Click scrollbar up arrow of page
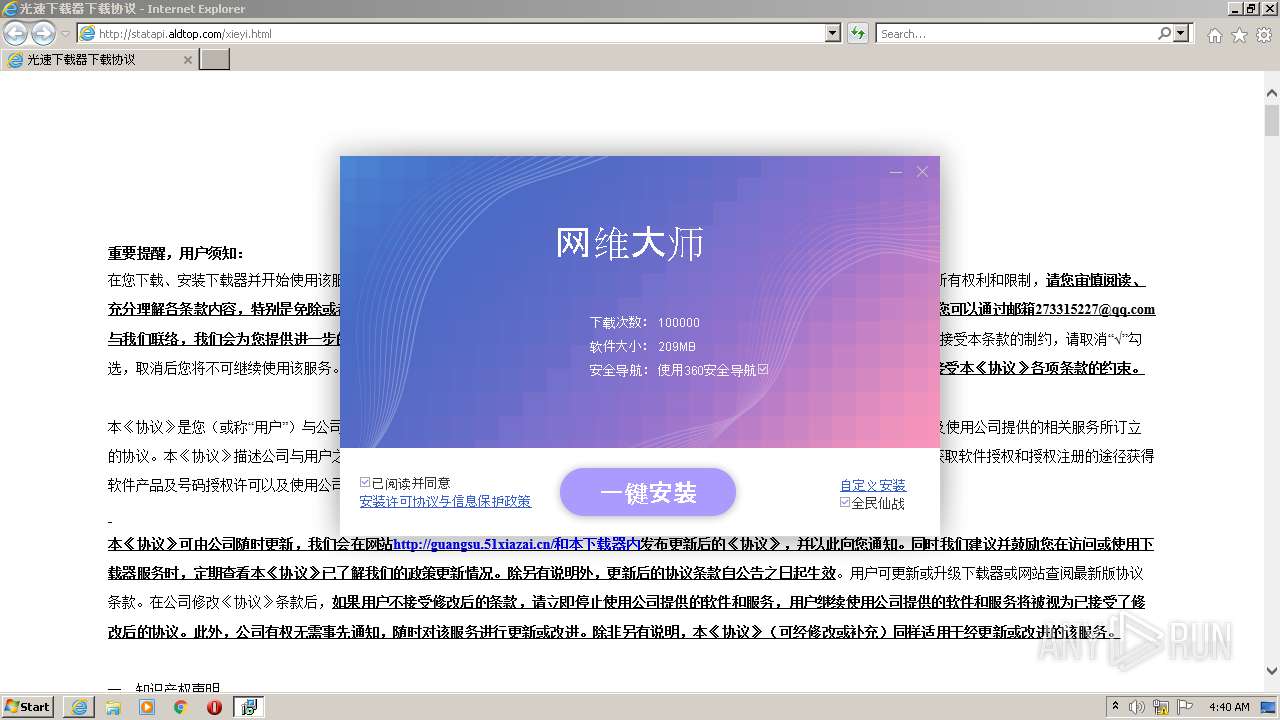Image resolution: width=1280 pixels, height=720 pixels. [1272, 93]
